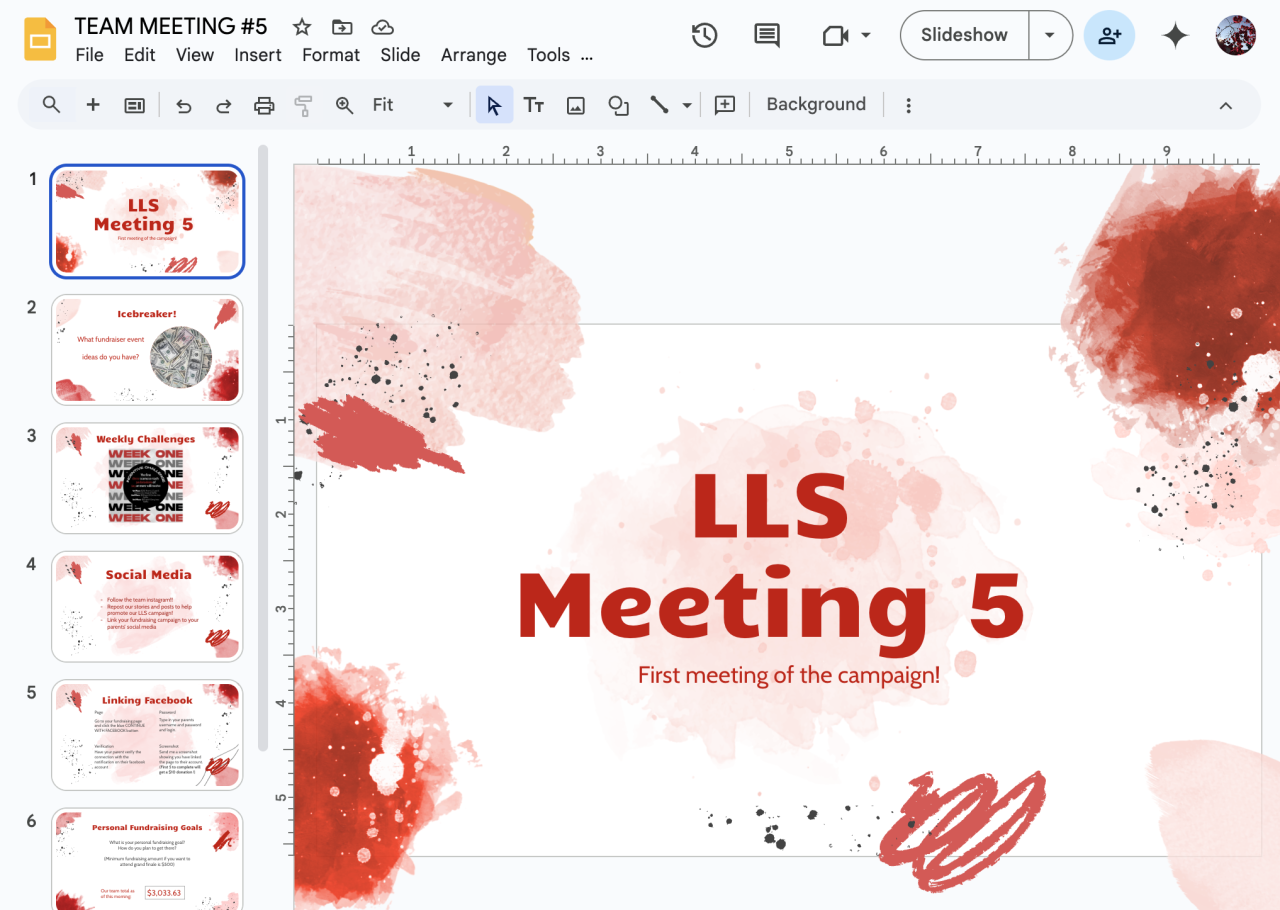Click the Background button
Viewport: 1280px width, 910px height.
[816, 105]
